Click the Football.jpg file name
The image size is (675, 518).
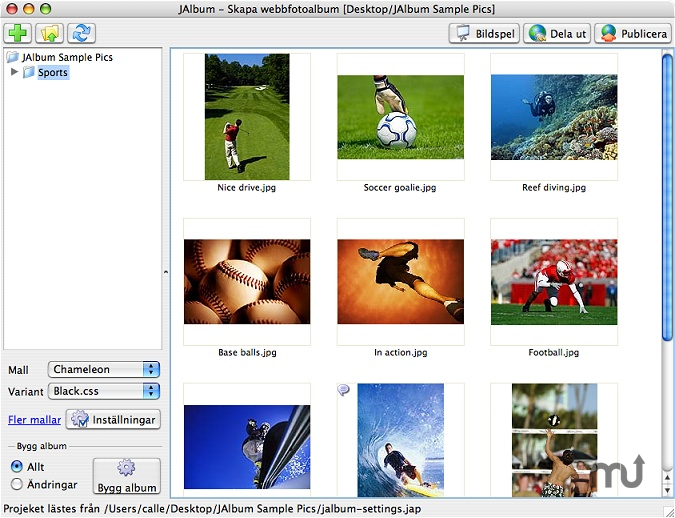tap(554, 353)
